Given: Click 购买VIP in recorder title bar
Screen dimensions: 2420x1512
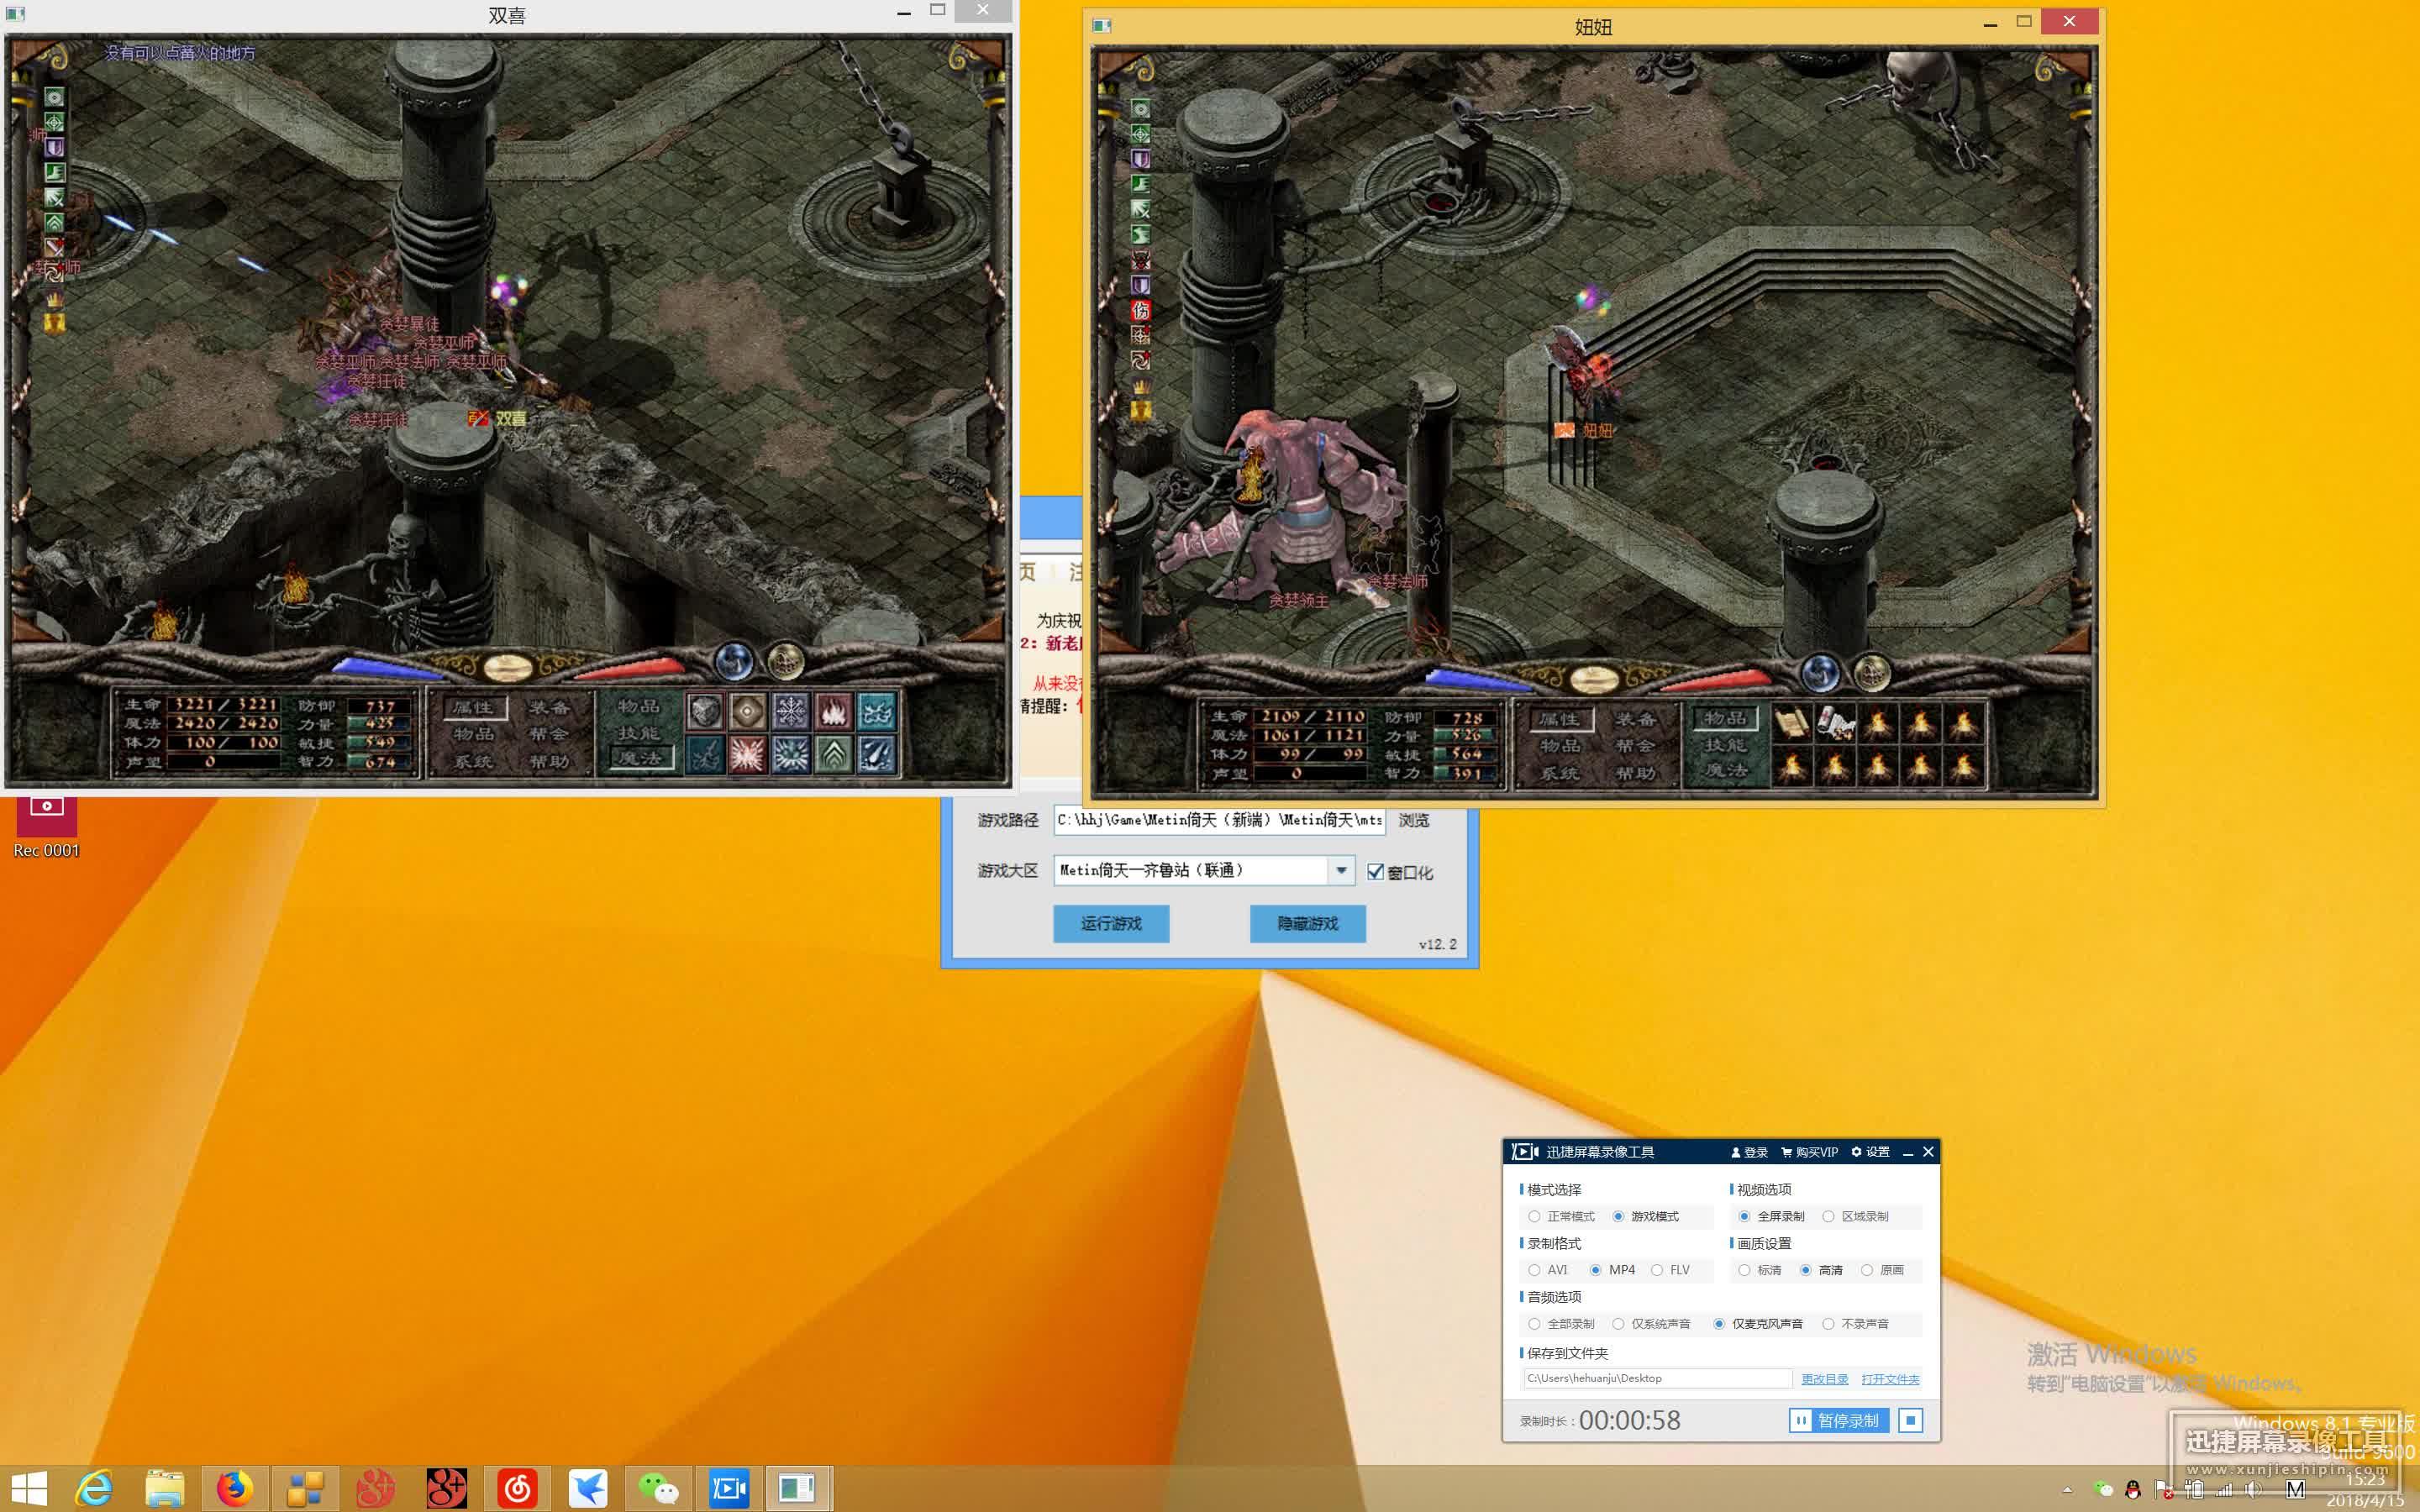Looking at the screenshot, I should pos(1809,1152).
